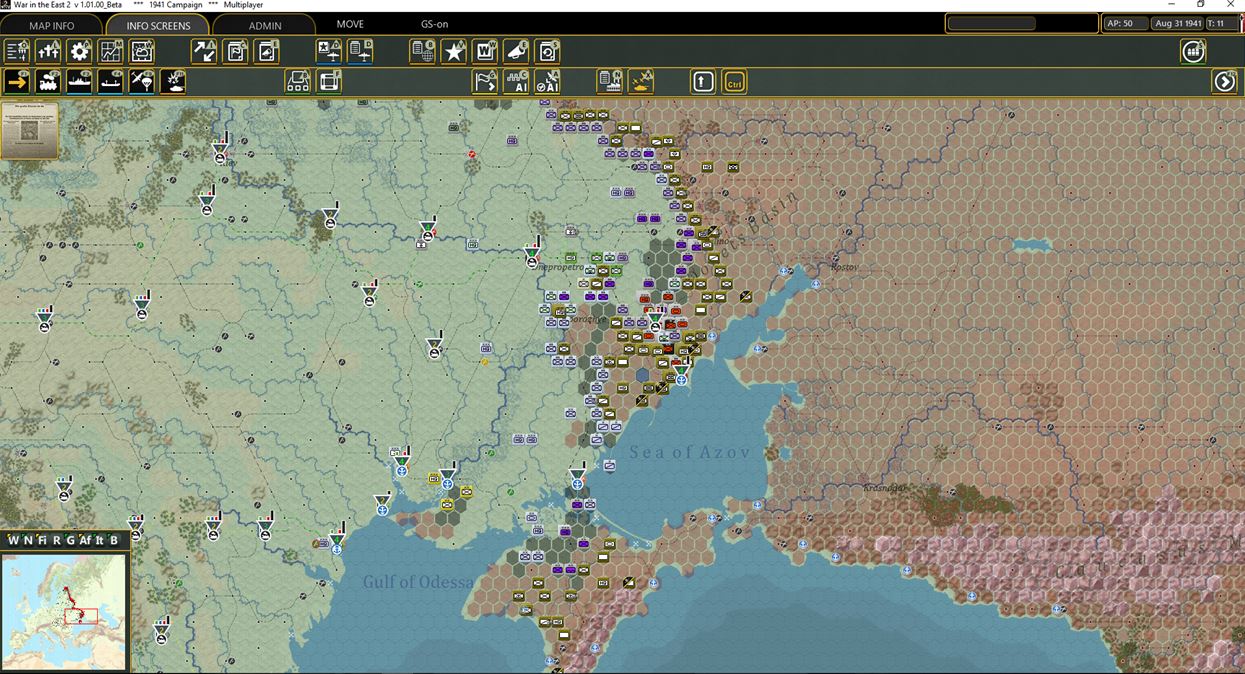Click the fortification frame icon marked F
The width and height of the screenshot is (1245, 674).
click(x=329, y=81)
